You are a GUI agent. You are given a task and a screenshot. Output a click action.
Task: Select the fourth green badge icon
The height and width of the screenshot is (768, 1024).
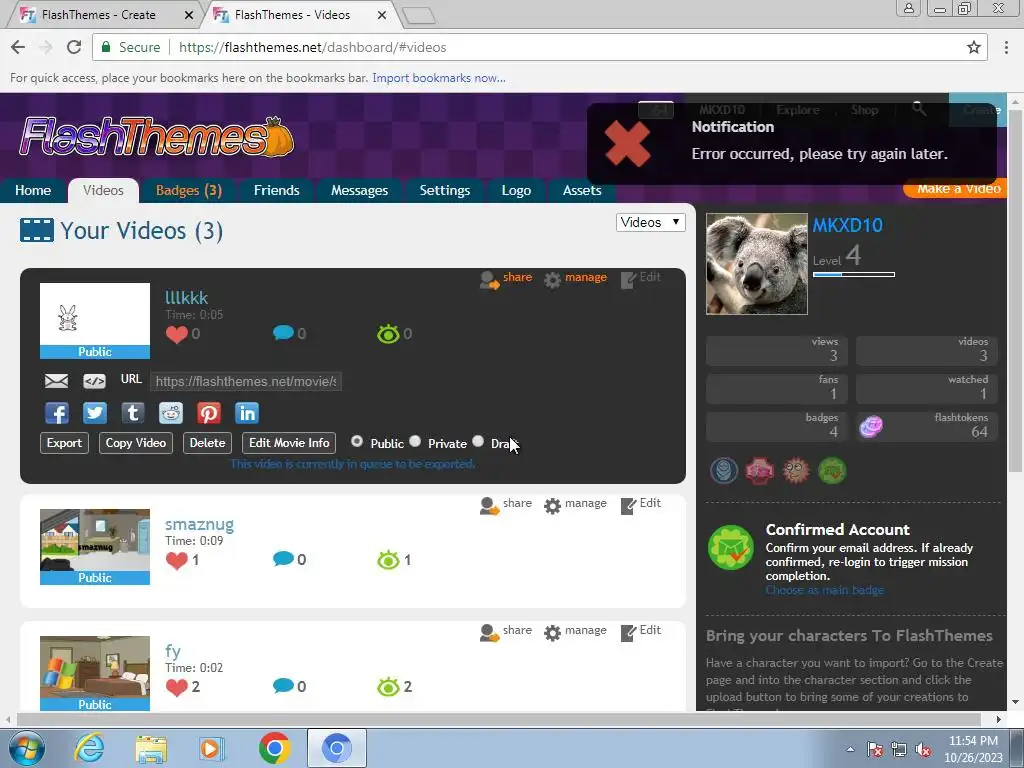click(x=832, y=470)
